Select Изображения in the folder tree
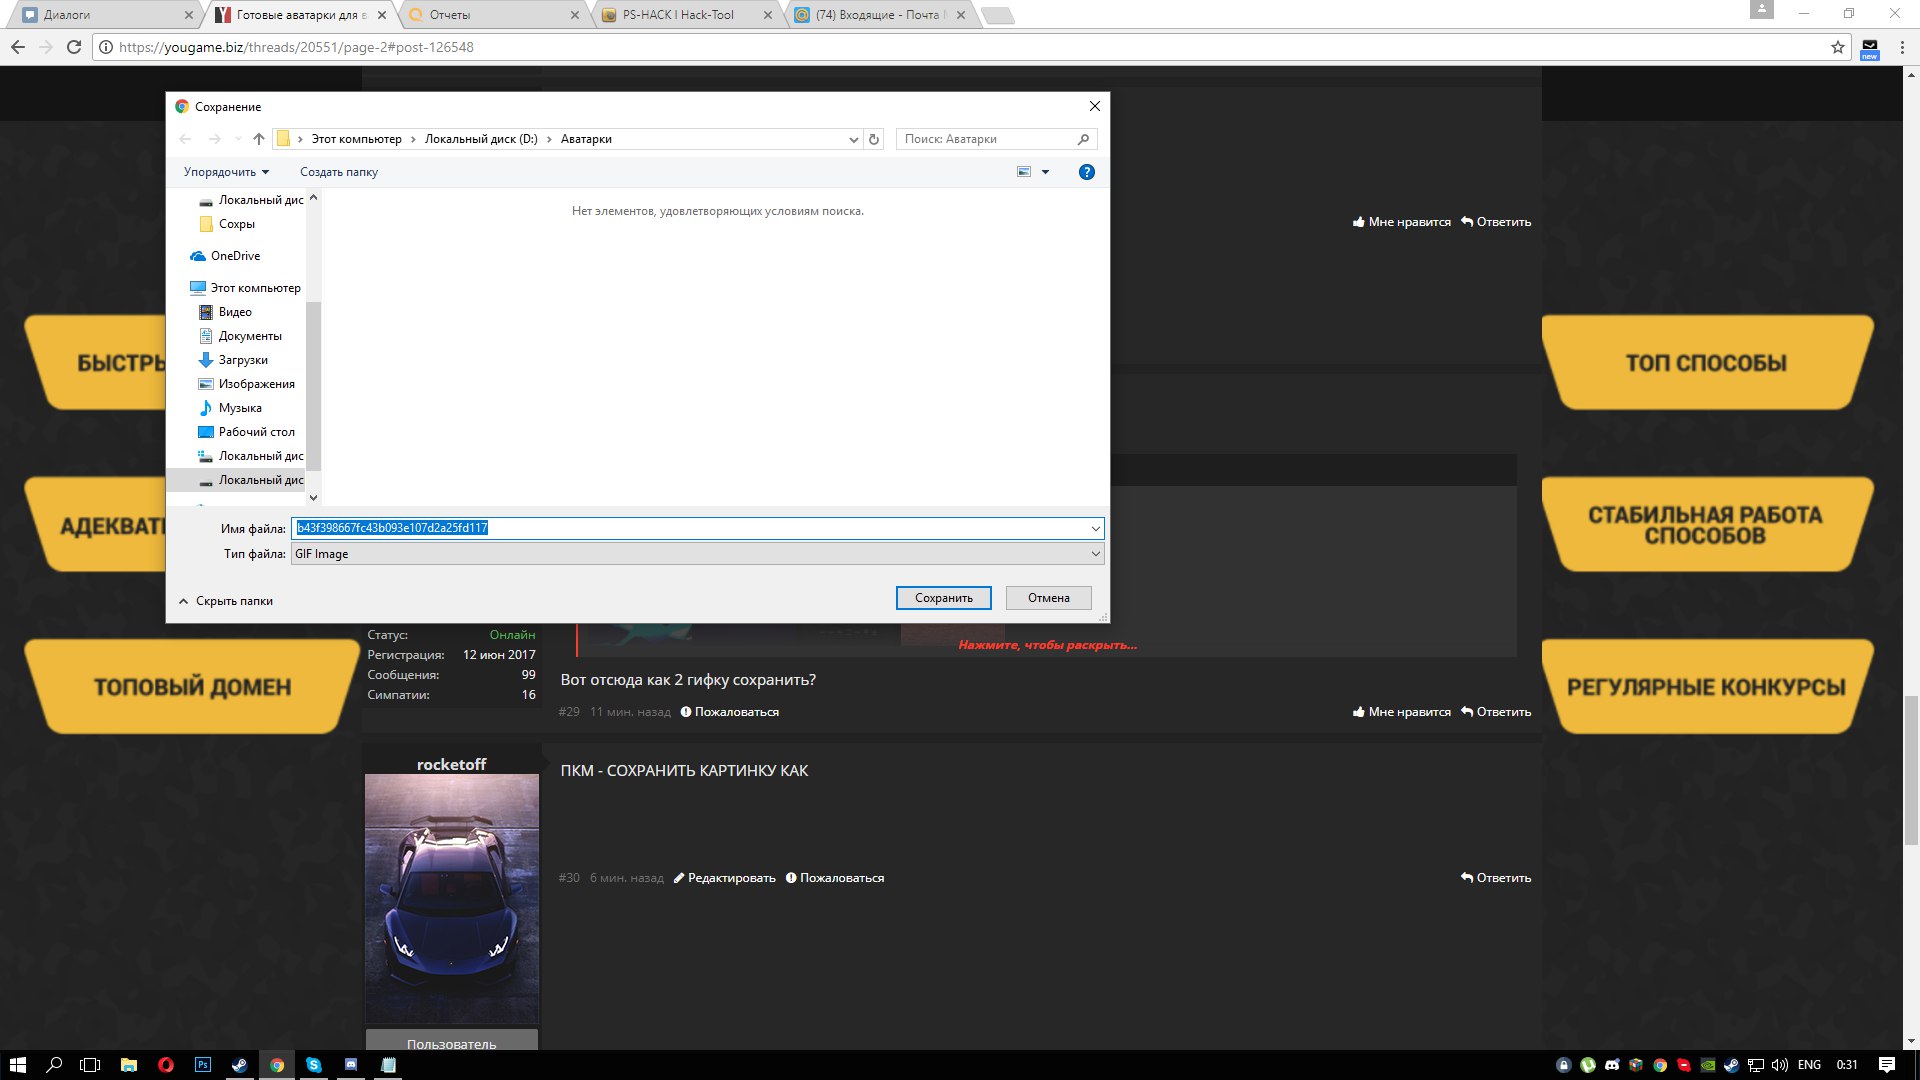This screenshot has height=1080, width=1920. 256,384
